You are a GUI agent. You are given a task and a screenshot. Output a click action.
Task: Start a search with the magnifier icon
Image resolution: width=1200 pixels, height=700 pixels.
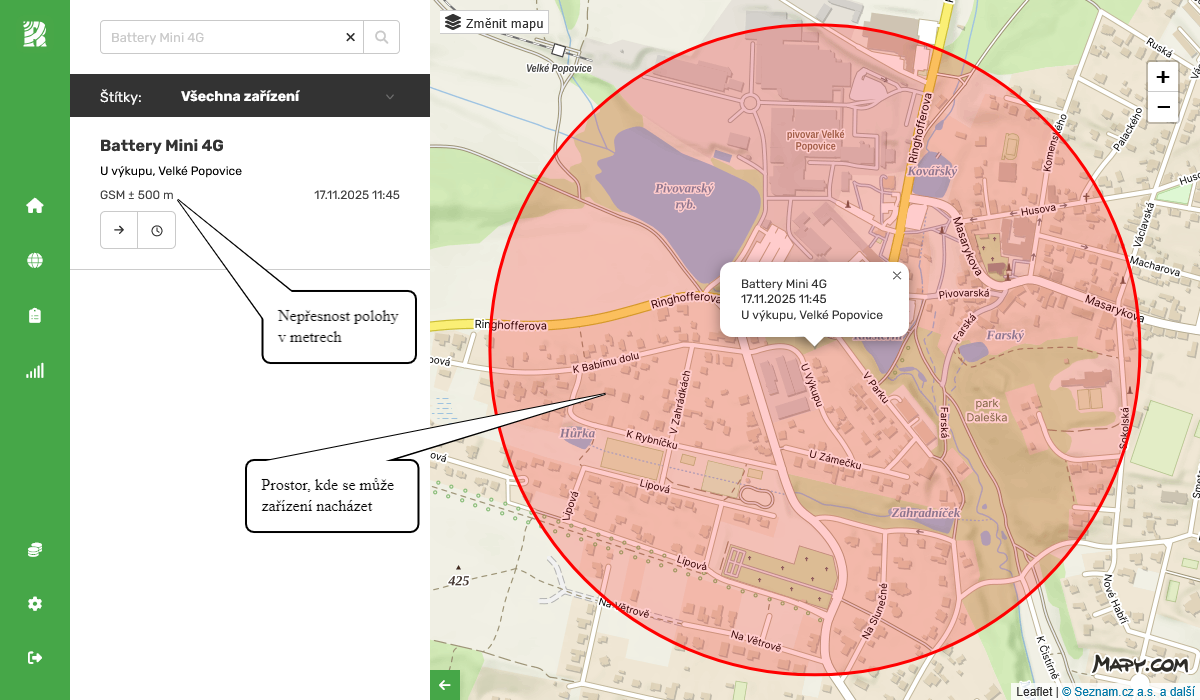382,36
